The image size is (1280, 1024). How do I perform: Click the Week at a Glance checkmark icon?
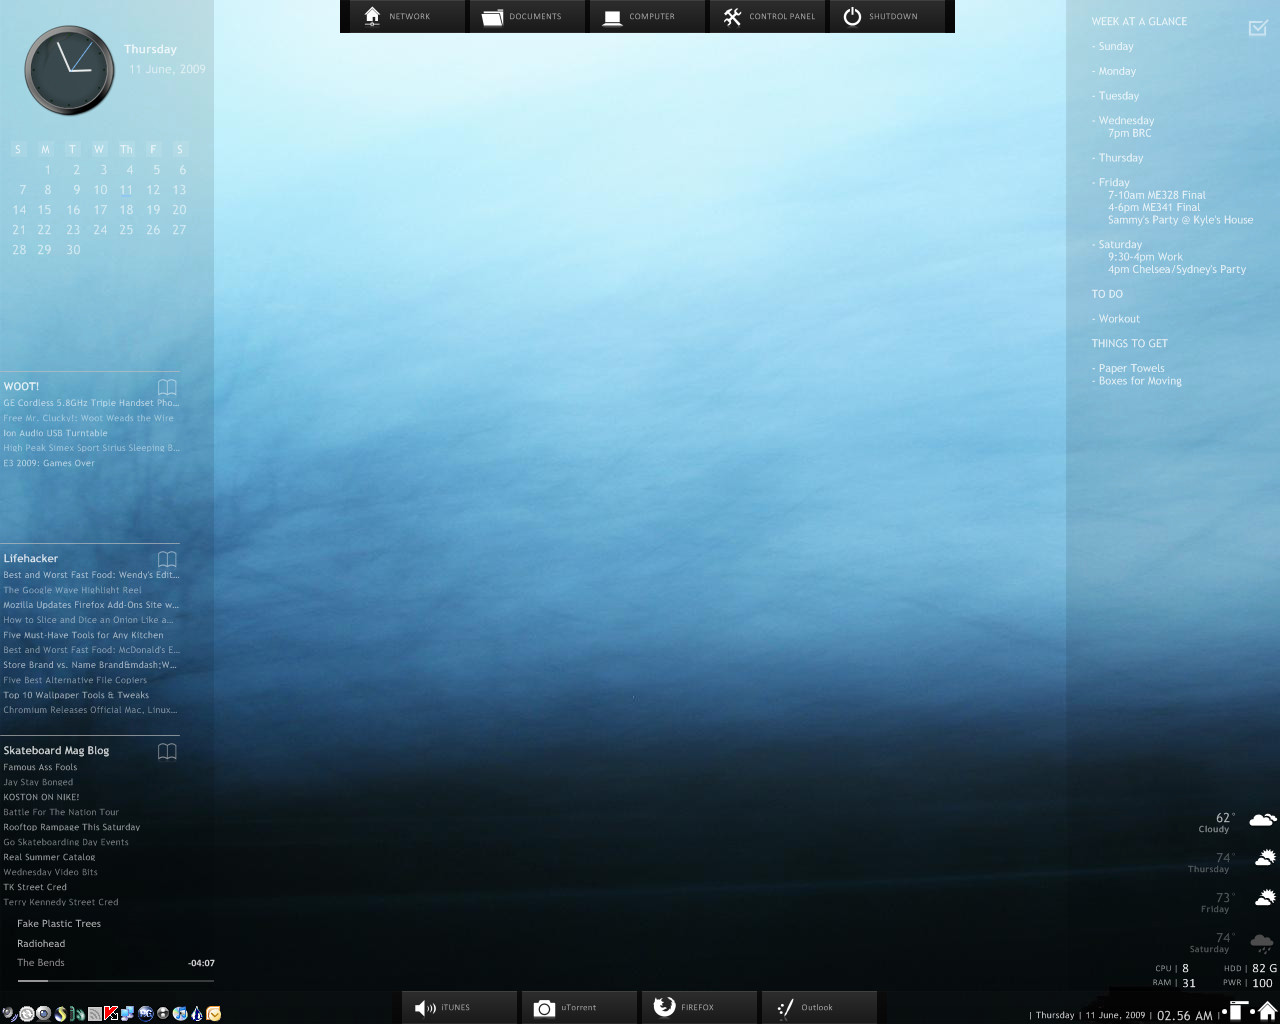point(1258,28)
